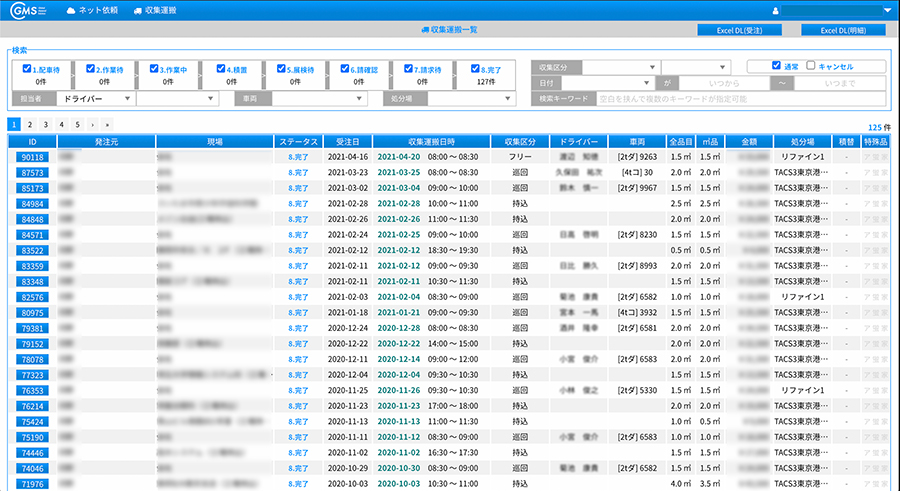Click [4tコ] 3932 vehicle cell
900x491 pixels.
[637, 312]
